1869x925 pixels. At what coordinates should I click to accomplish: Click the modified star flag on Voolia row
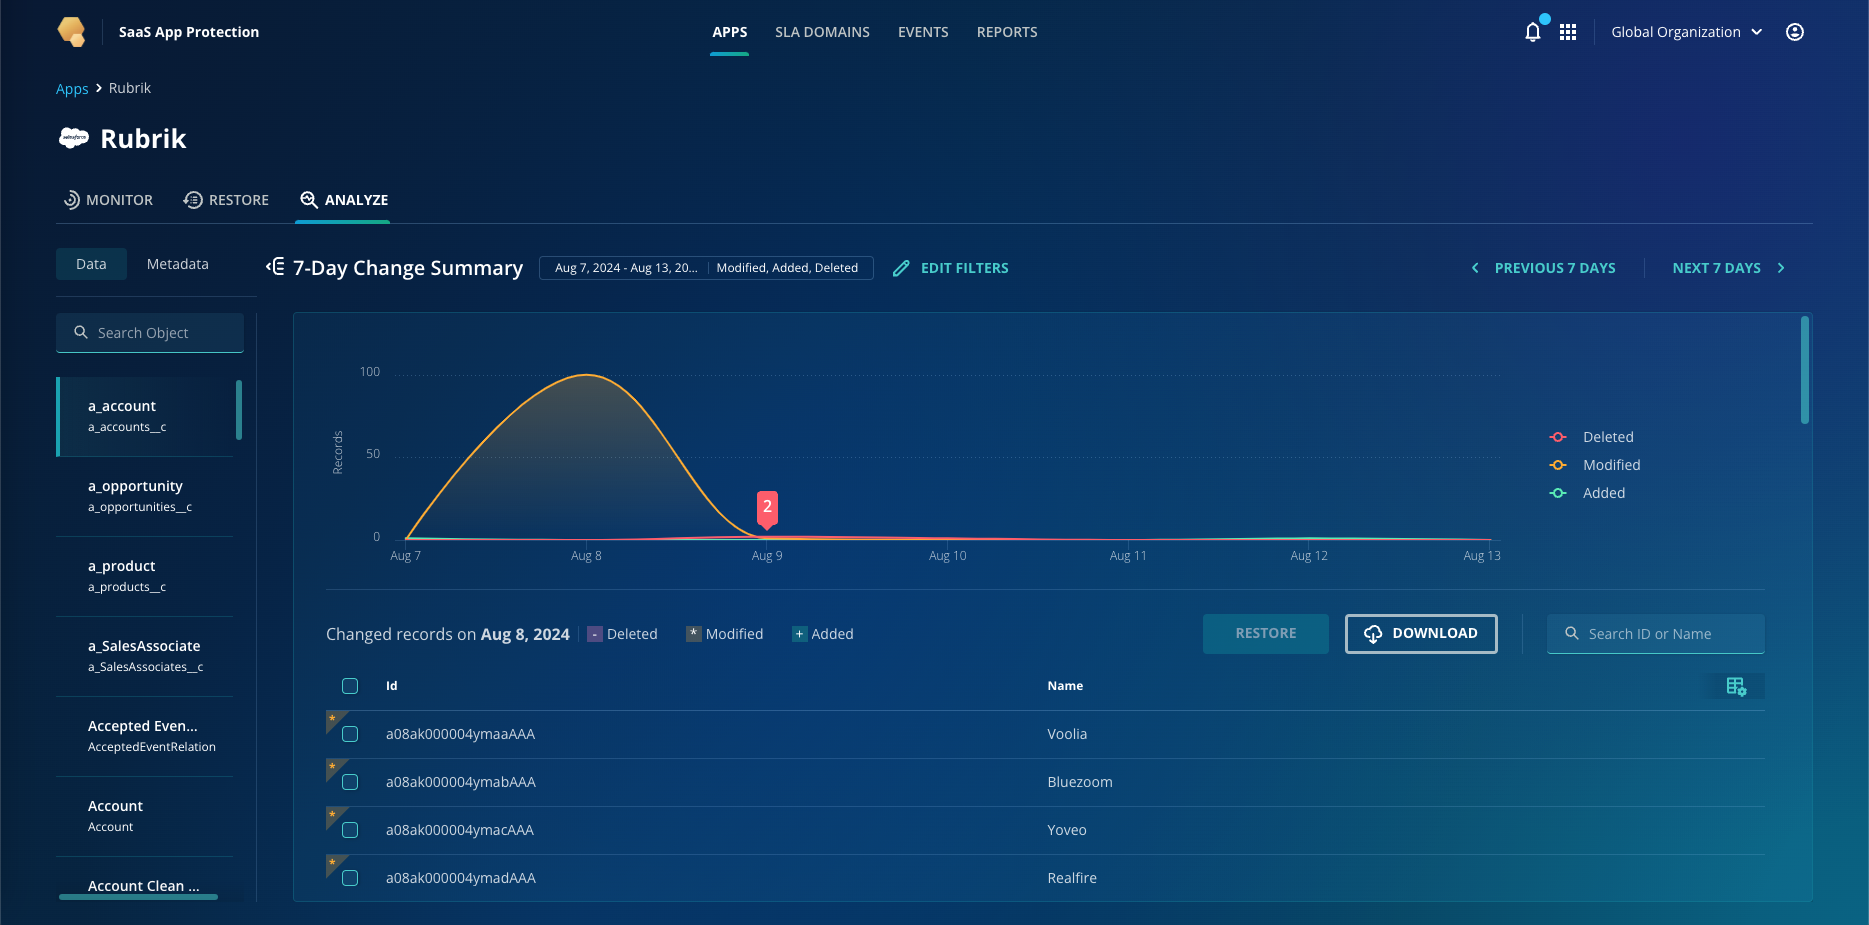(333, 719)
